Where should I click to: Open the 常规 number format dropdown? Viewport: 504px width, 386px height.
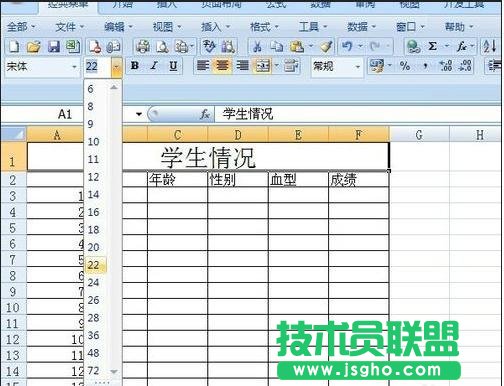(x=358, y=67)
